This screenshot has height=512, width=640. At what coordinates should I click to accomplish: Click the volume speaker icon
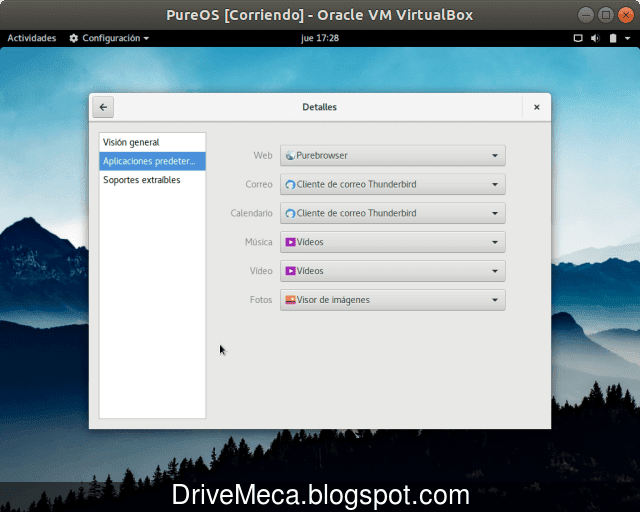(596, 38)
